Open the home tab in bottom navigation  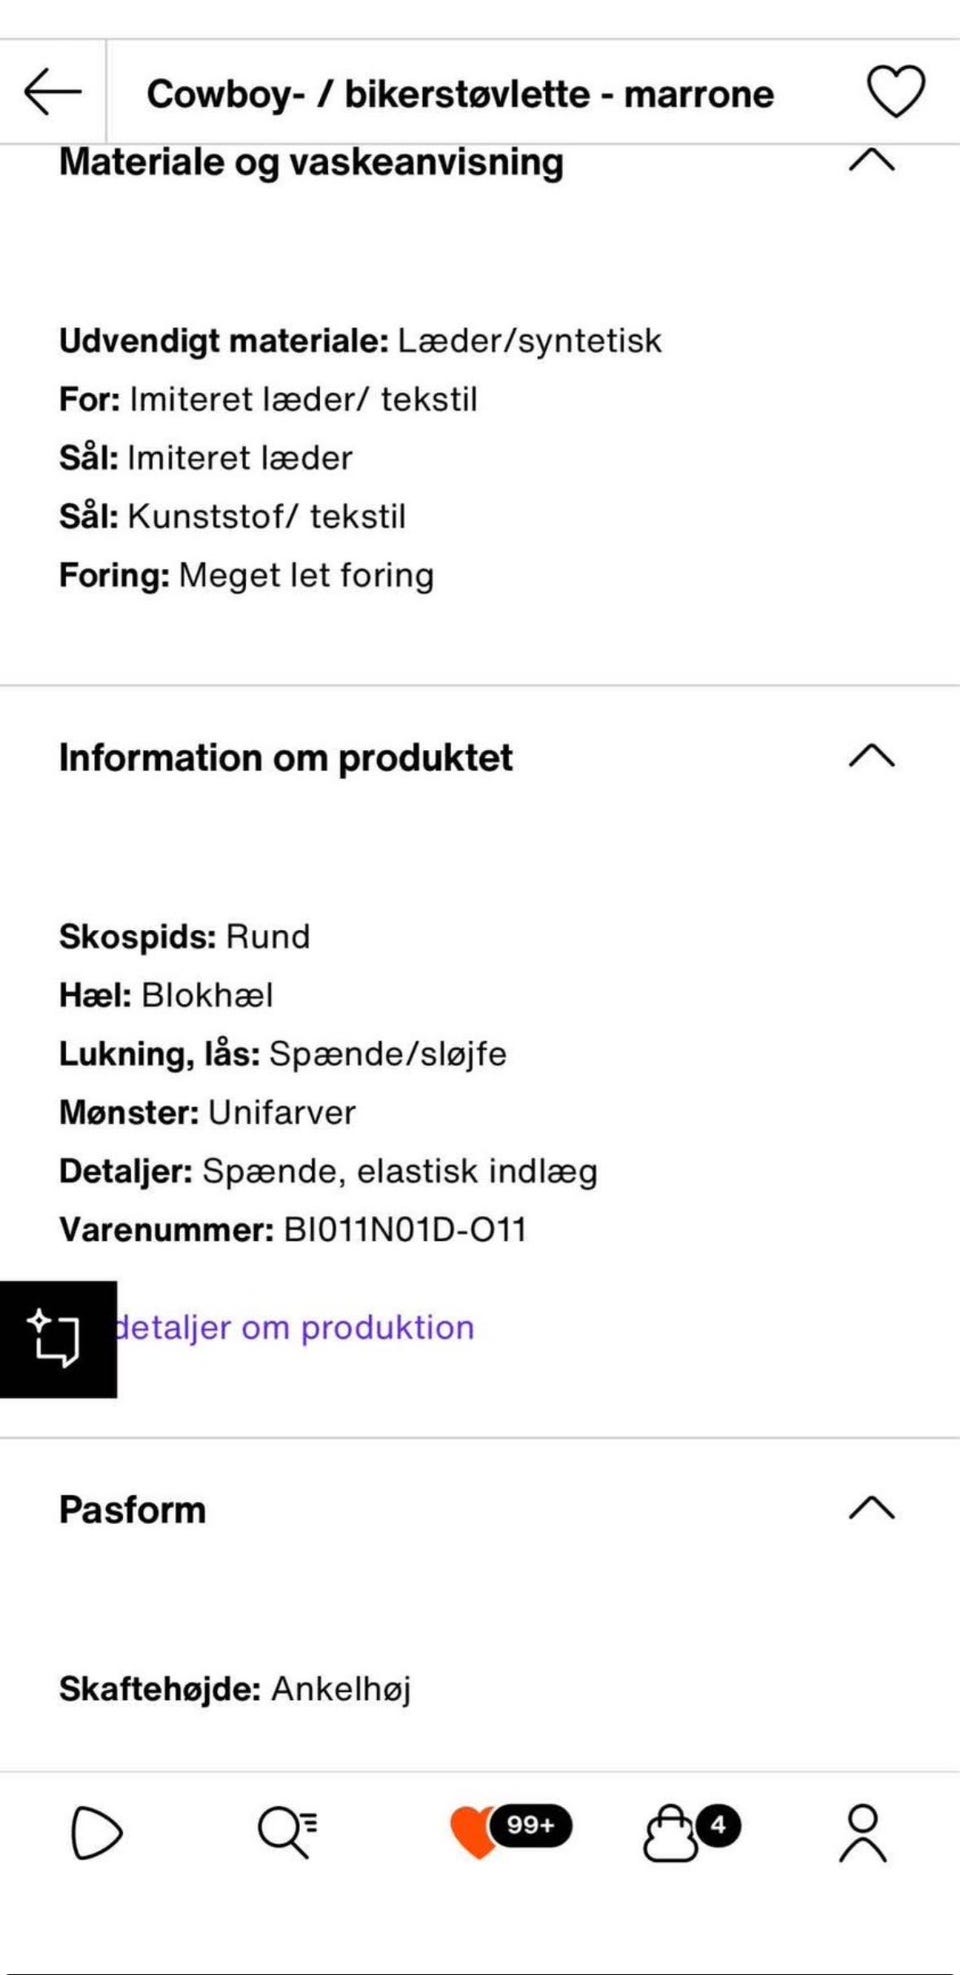pyautogui.click(x=96, y=1833)
